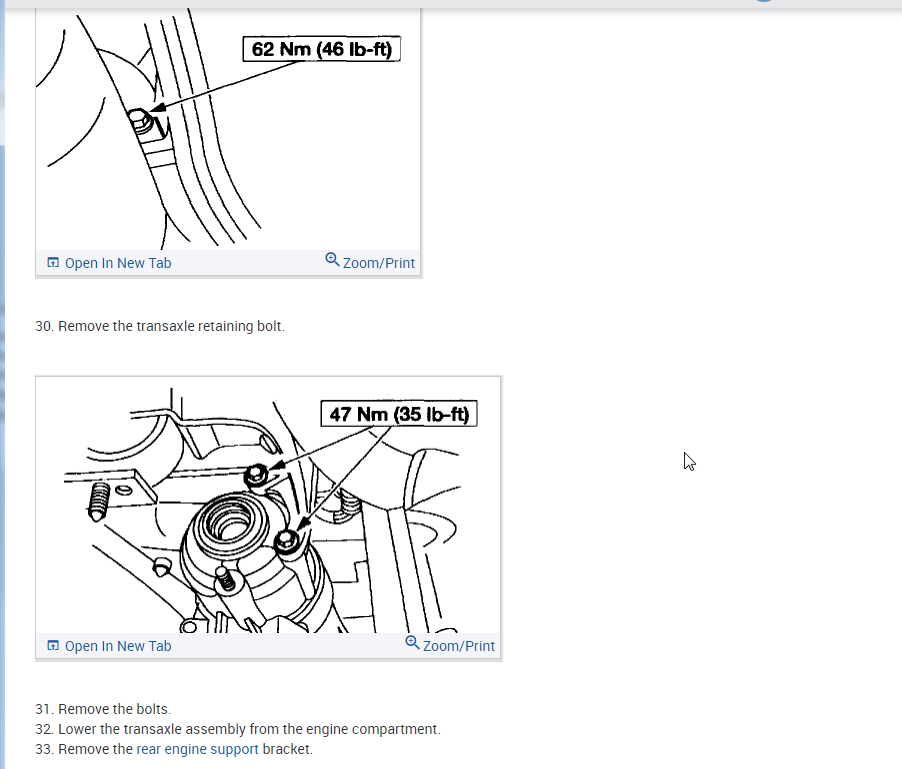Click Zoom/Print under the 62 Nm diagram

coord(370,262)
